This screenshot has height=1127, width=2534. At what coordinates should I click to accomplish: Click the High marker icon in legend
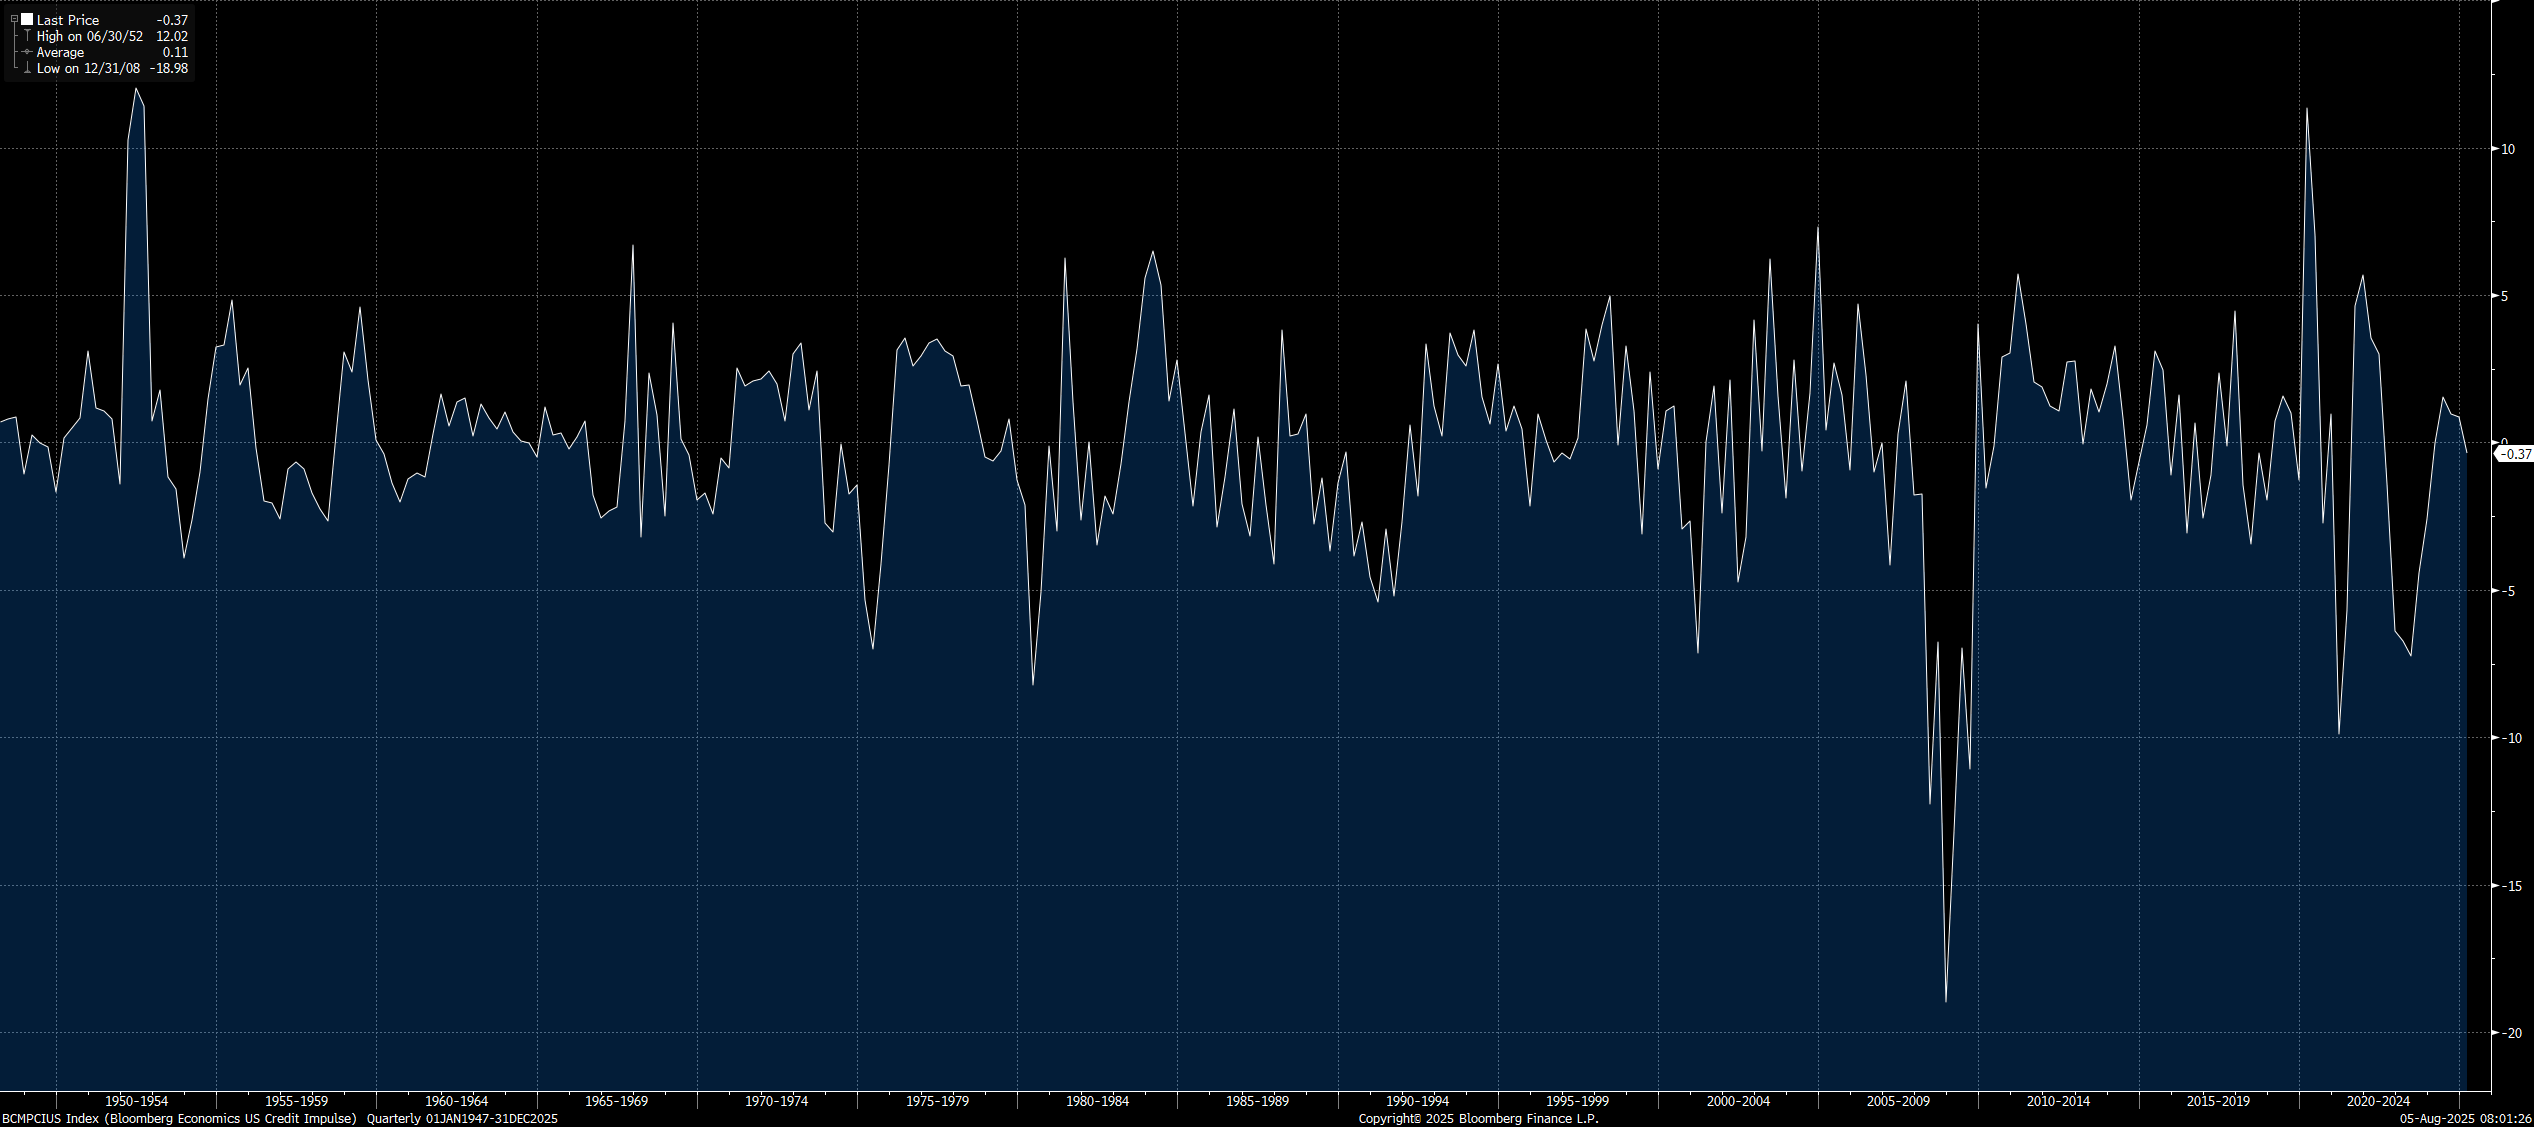(27, 36)
